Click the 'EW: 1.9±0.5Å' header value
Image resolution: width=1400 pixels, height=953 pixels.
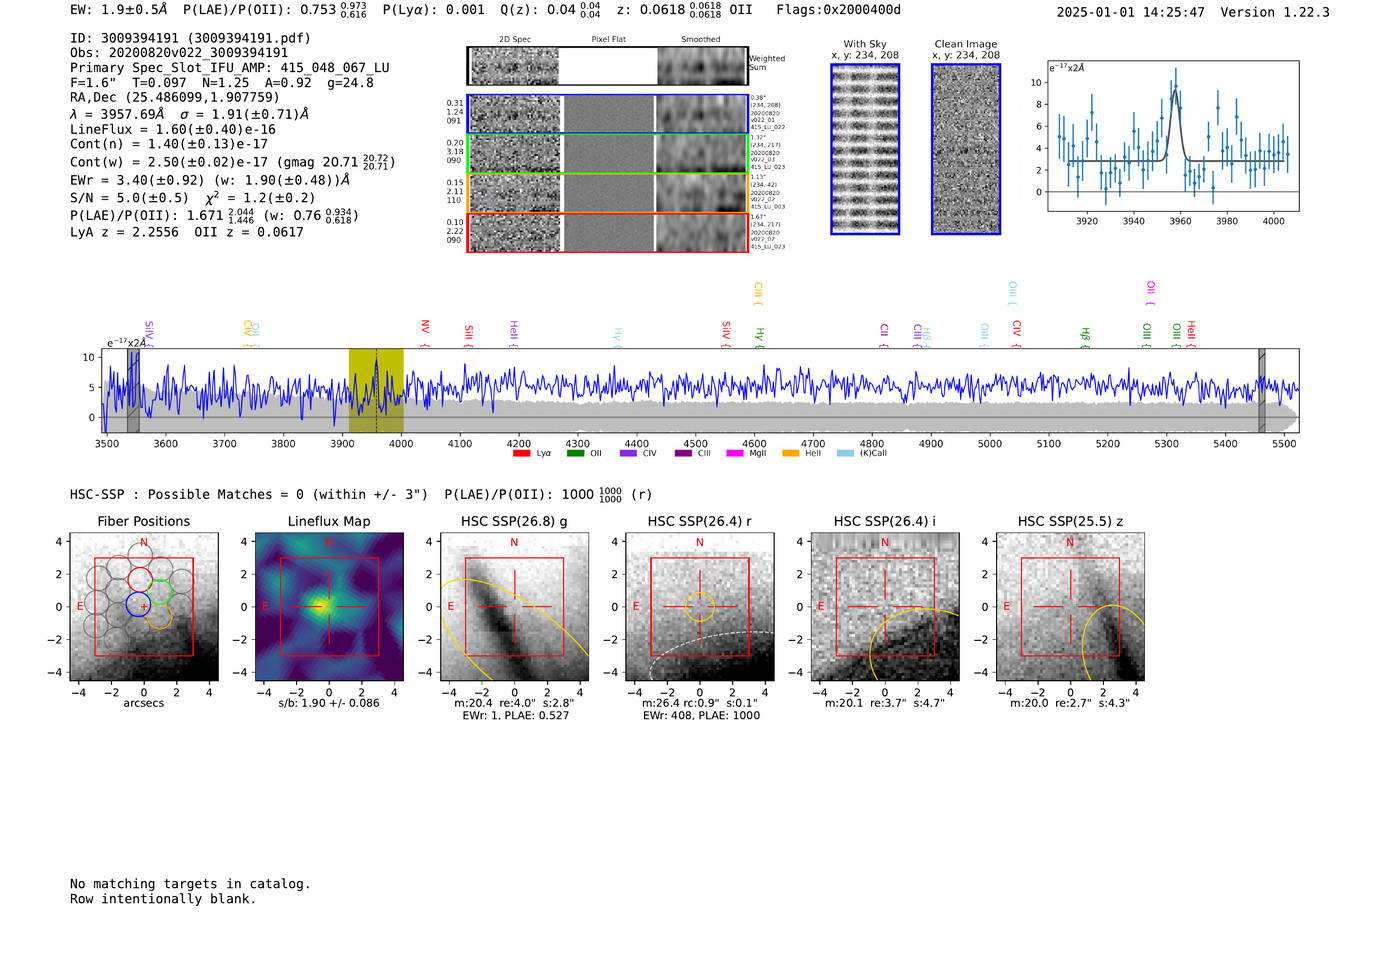click(119, 10)
